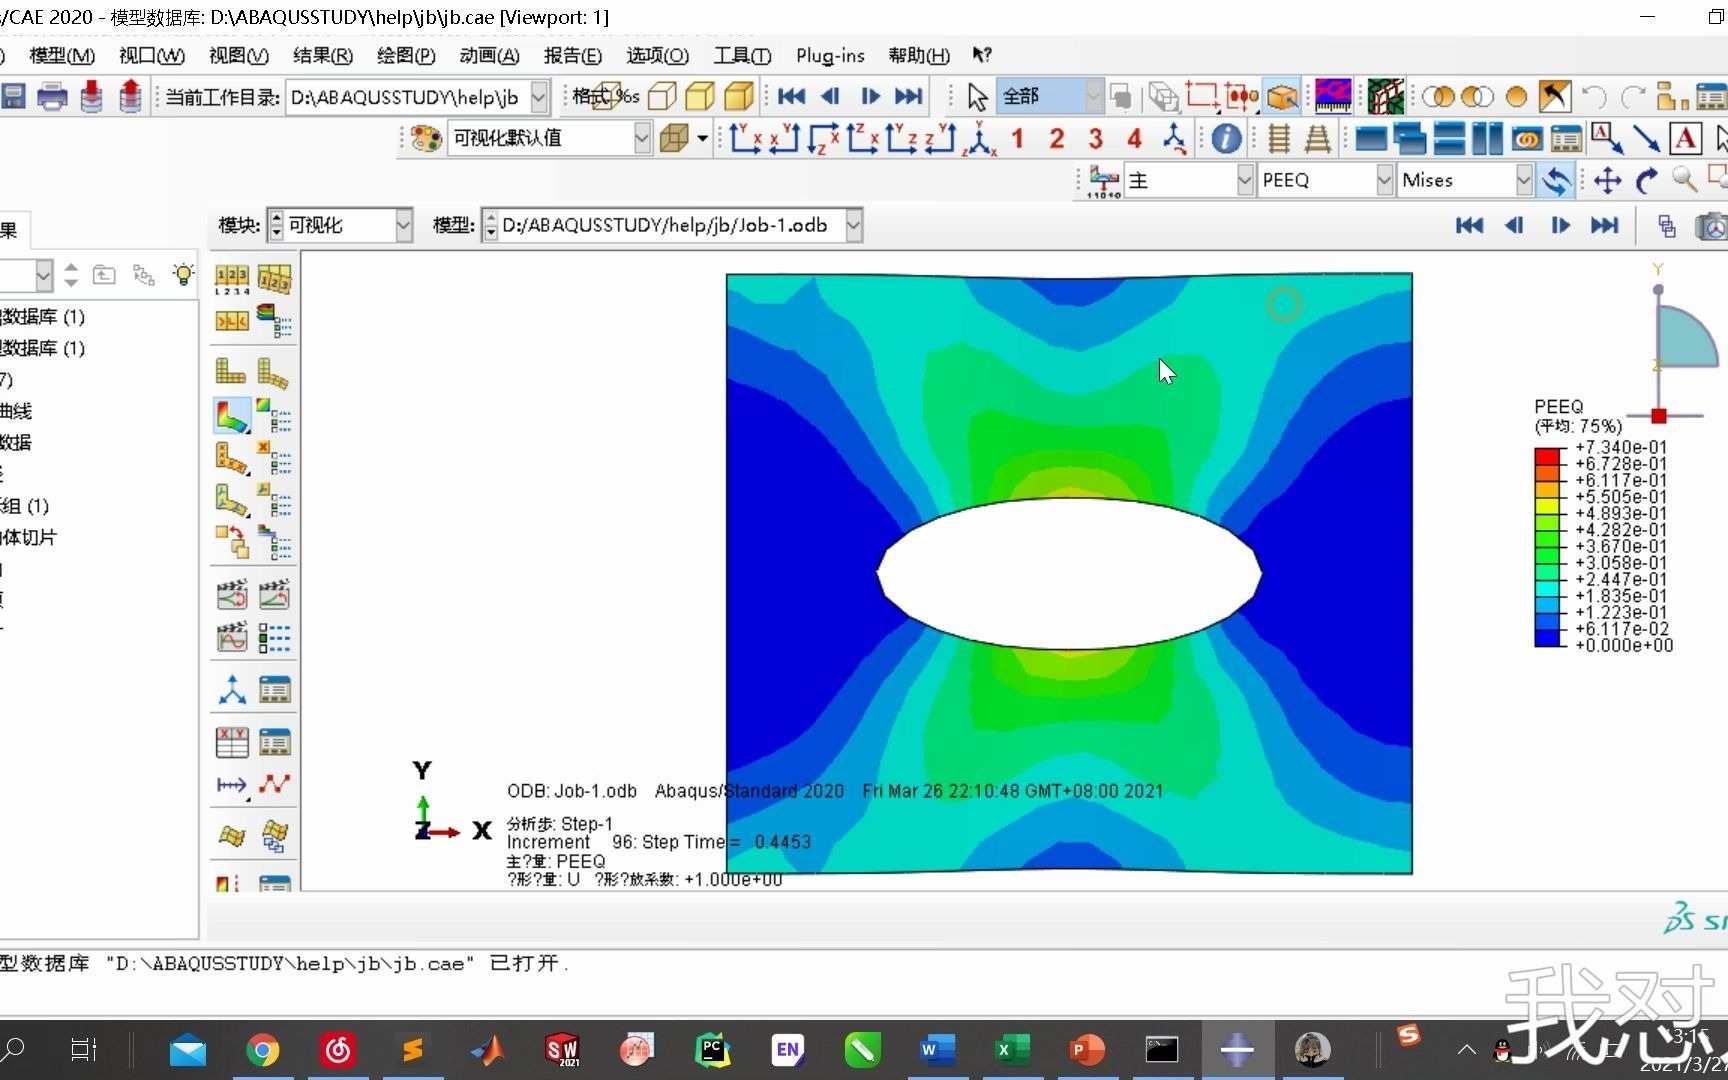The image size is (1728, 1080).
Task: Apply custom view number 1
Action: coord(1017,138)
